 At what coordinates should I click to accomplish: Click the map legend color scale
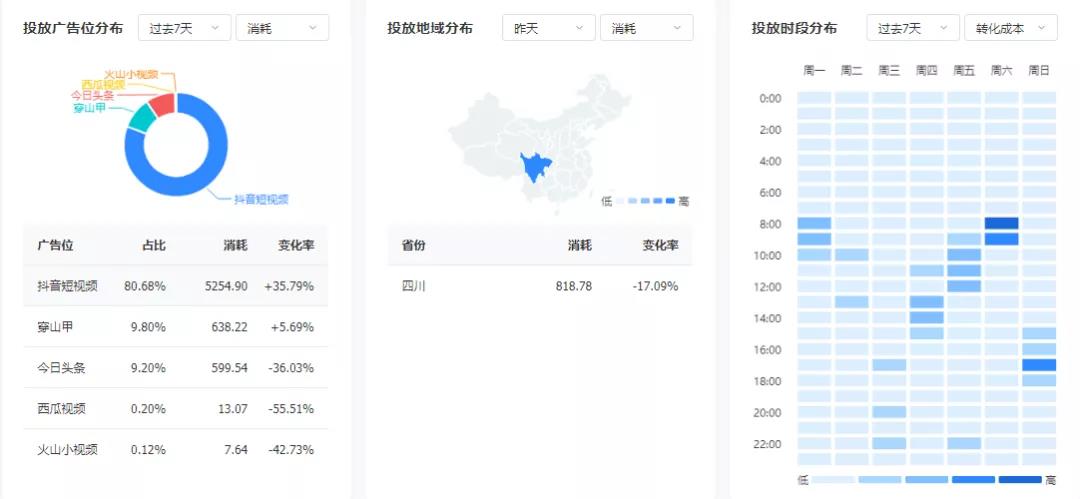tap(645, 201)
